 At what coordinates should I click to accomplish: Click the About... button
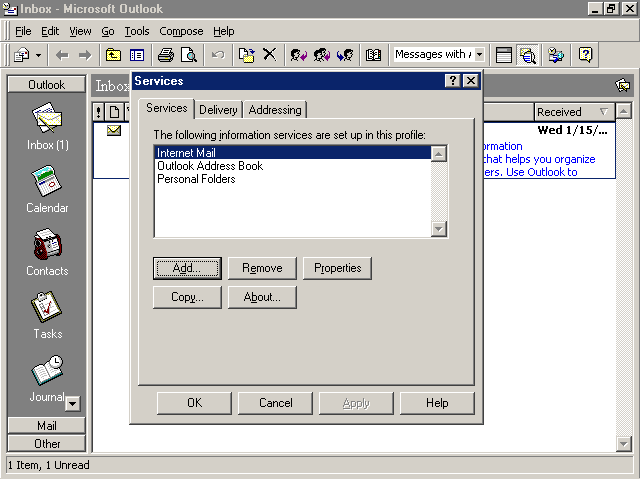pos(262,297)
